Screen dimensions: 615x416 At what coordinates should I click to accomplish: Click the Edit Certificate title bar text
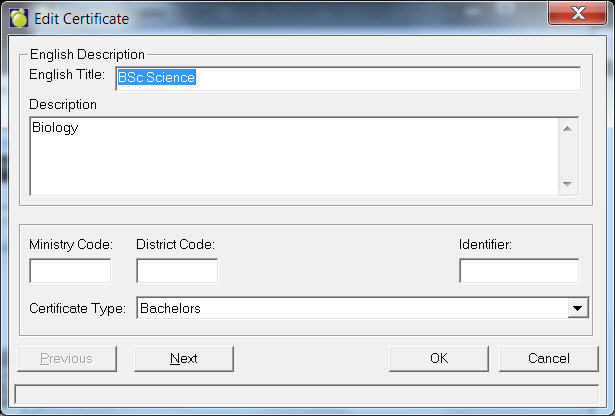tap(81, 18)
